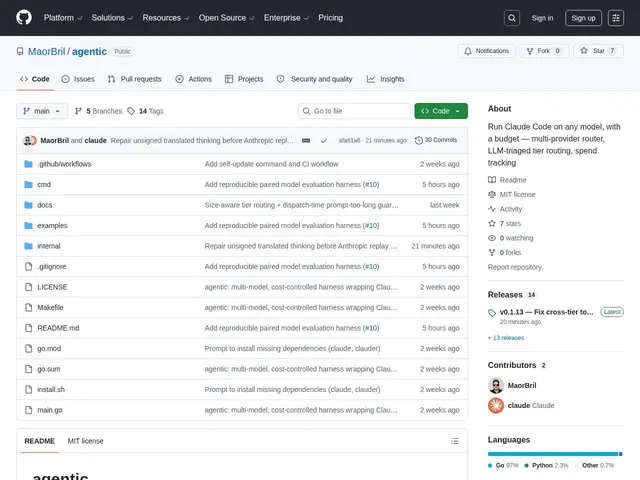Click the languages breakdown bar
The image size is (640, 480).
[x=555, y=454]
